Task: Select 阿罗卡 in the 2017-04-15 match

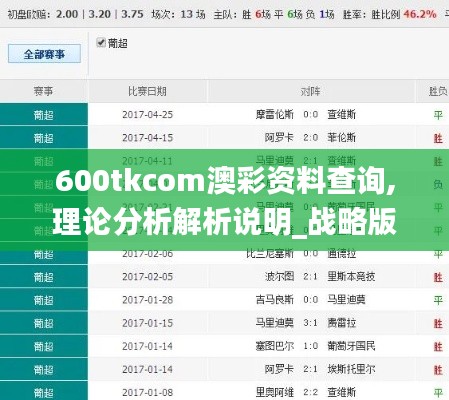Action: (x=279, y=138)
